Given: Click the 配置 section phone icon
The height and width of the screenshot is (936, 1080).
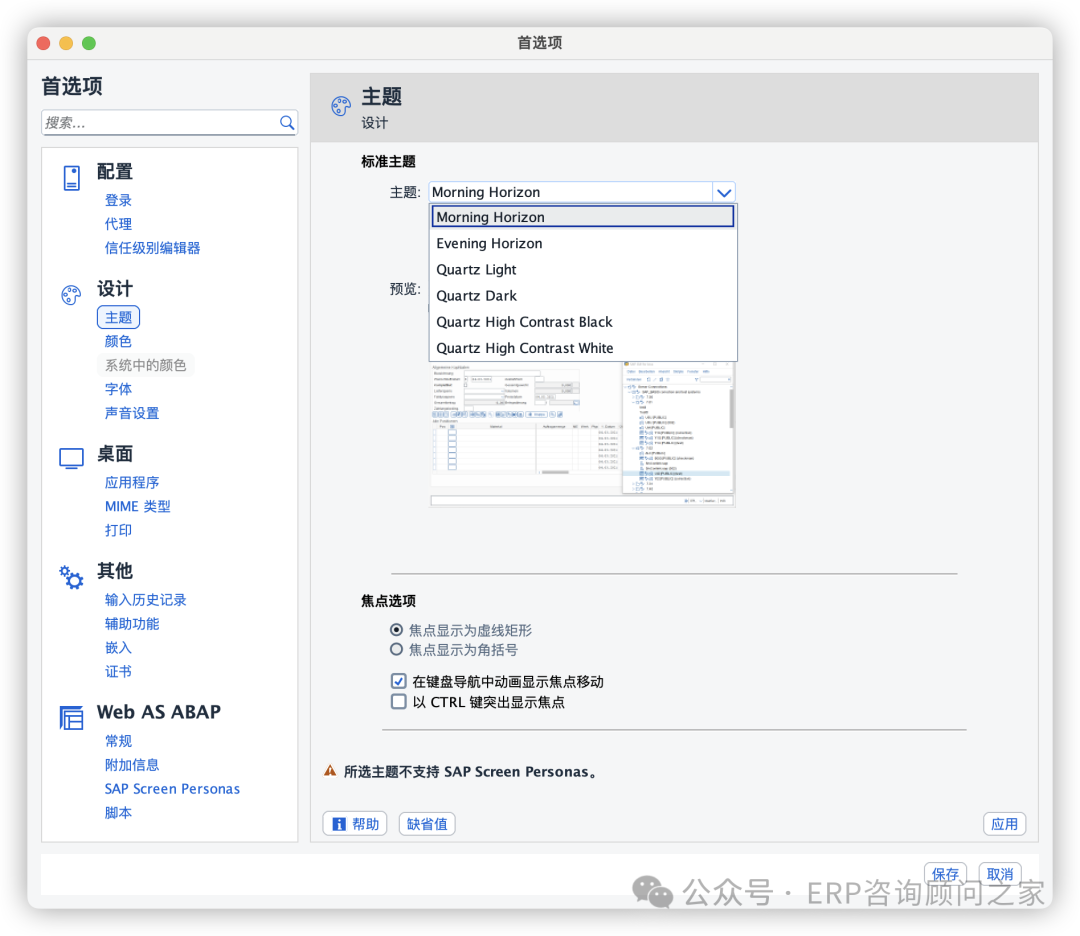Looking at the screenshot, I should pos(72,178).
